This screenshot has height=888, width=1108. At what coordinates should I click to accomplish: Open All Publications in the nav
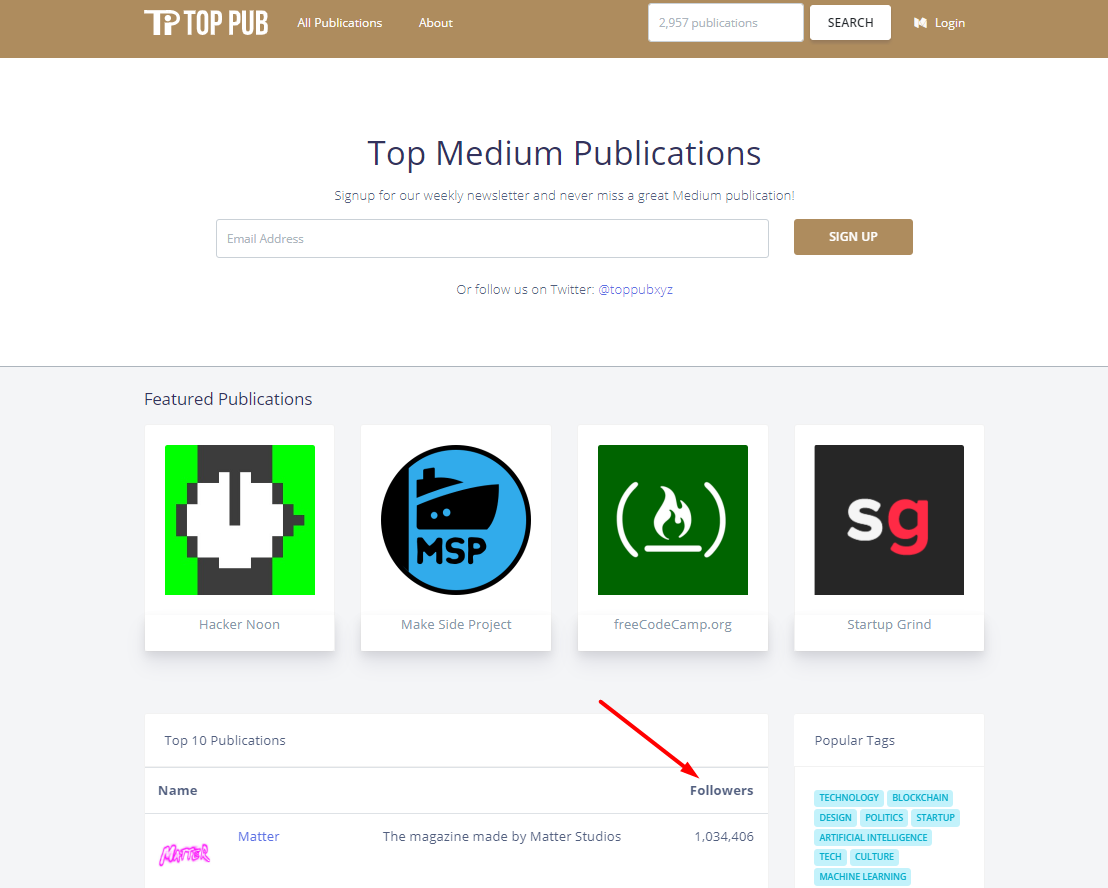340,23
